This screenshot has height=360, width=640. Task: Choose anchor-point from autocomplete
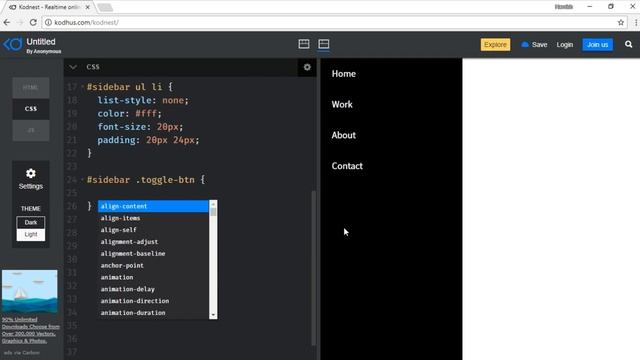click(x=153, y=265)
